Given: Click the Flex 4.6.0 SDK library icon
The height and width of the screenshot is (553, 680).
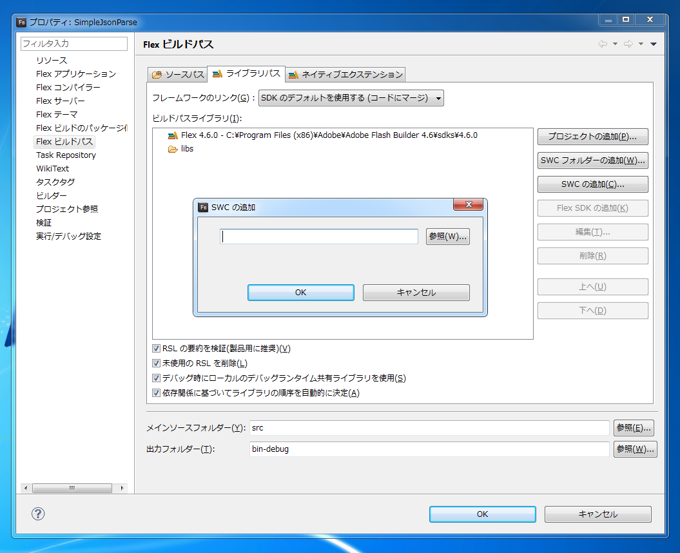Looking at the screenshot, I should (173, 135).
